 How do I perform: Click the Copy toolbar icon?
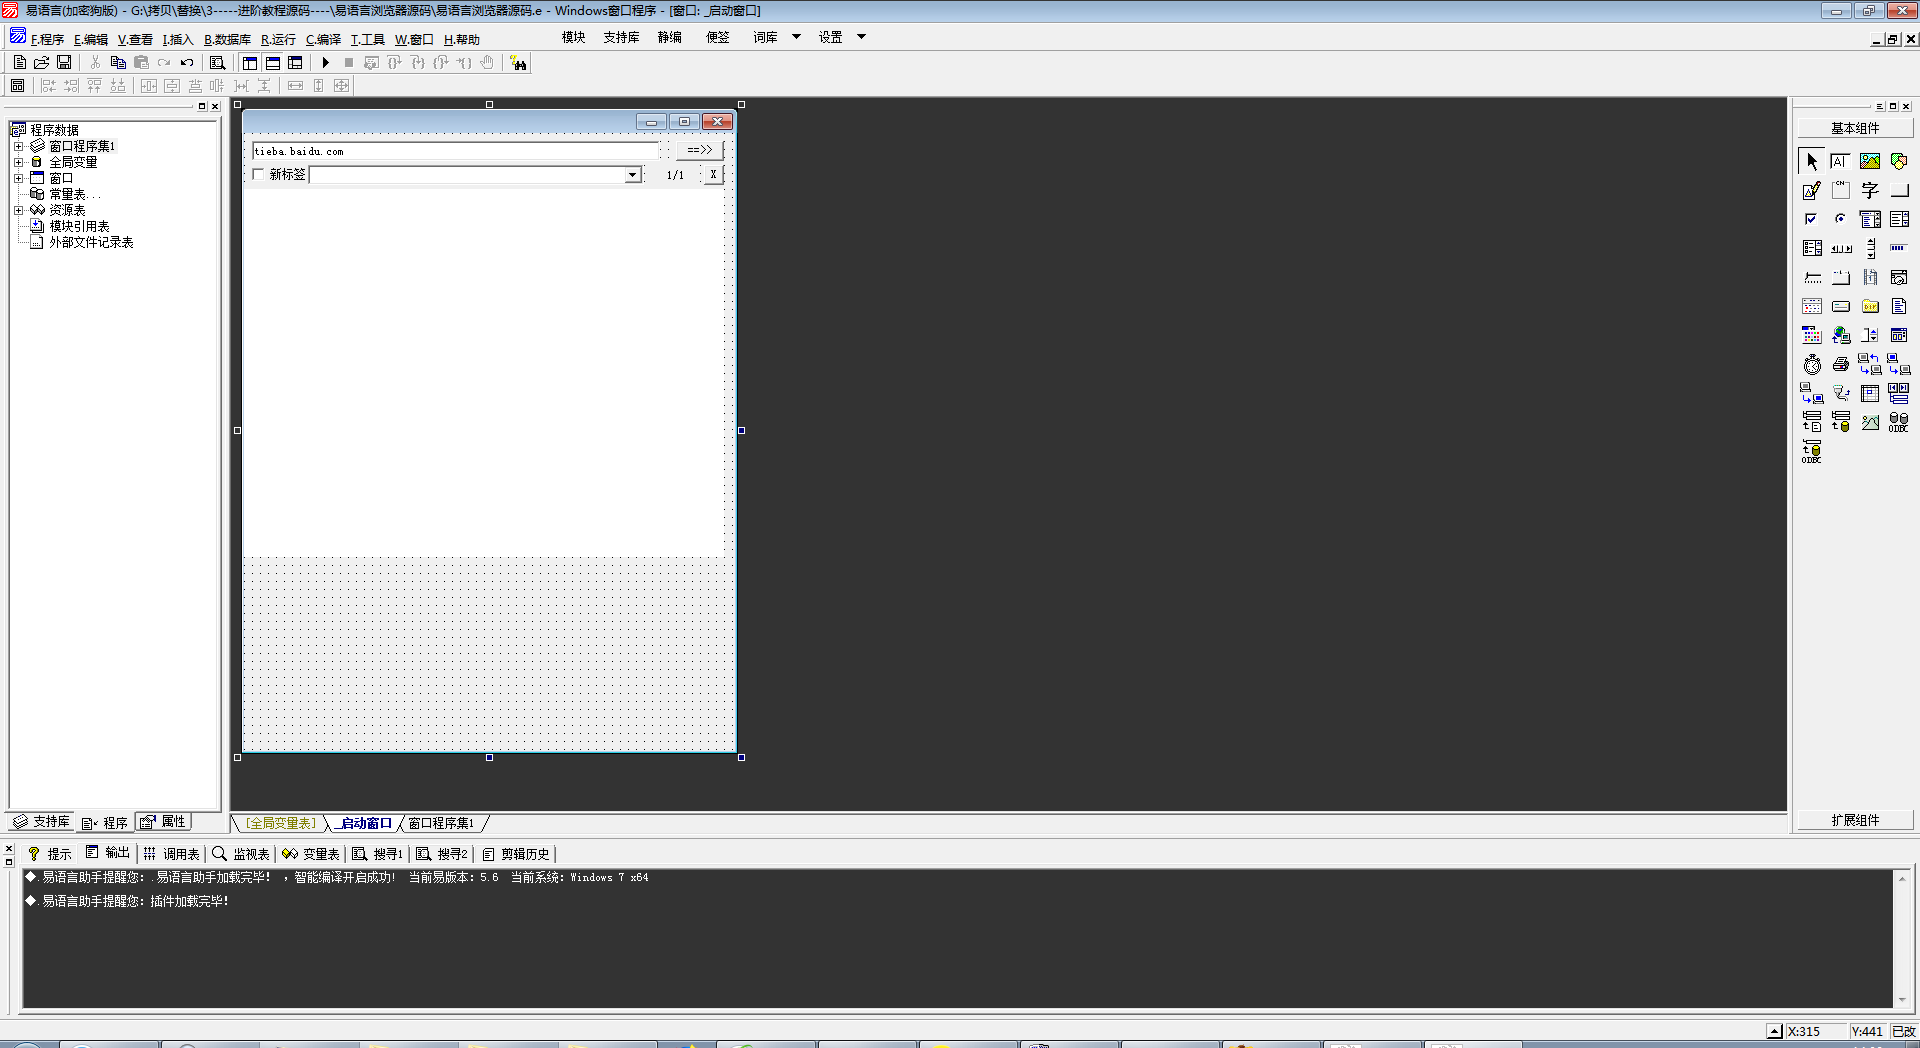coord(118,62)
